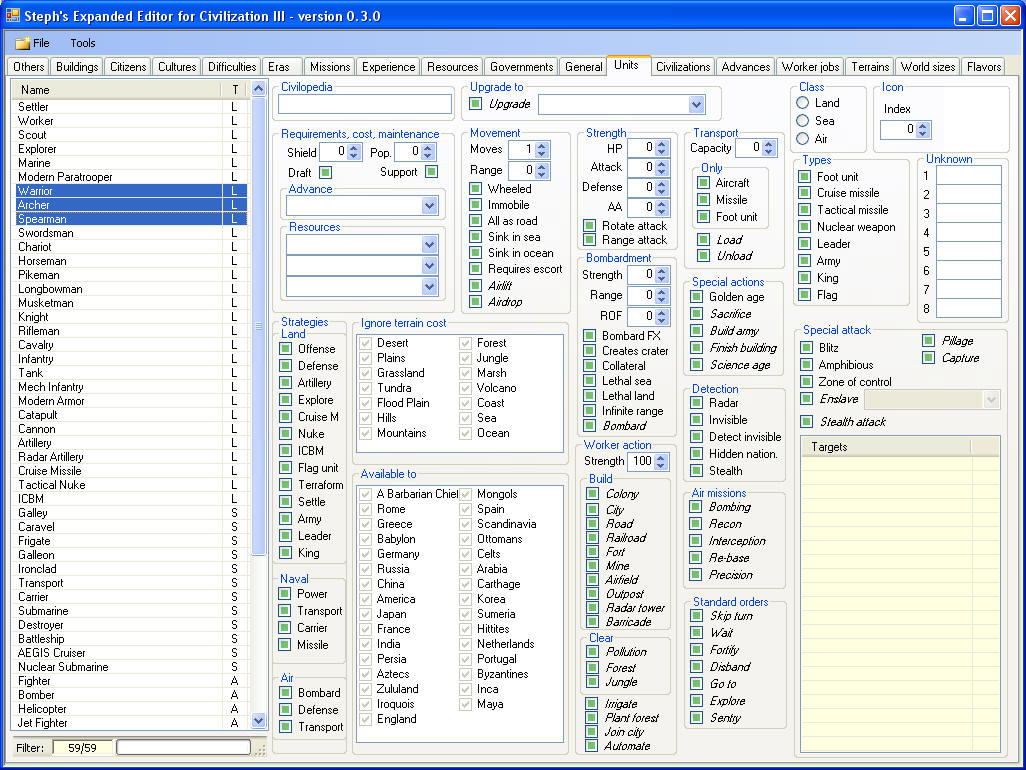Toggle Ignore terrain cost for Desert

(366, 343)
